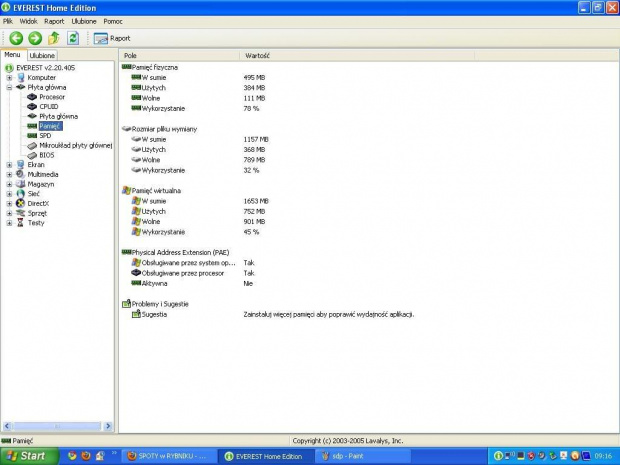620x465 pixels.
Task: Switch to the sdp - Paint taskbar window
Action: pos(363,456)
